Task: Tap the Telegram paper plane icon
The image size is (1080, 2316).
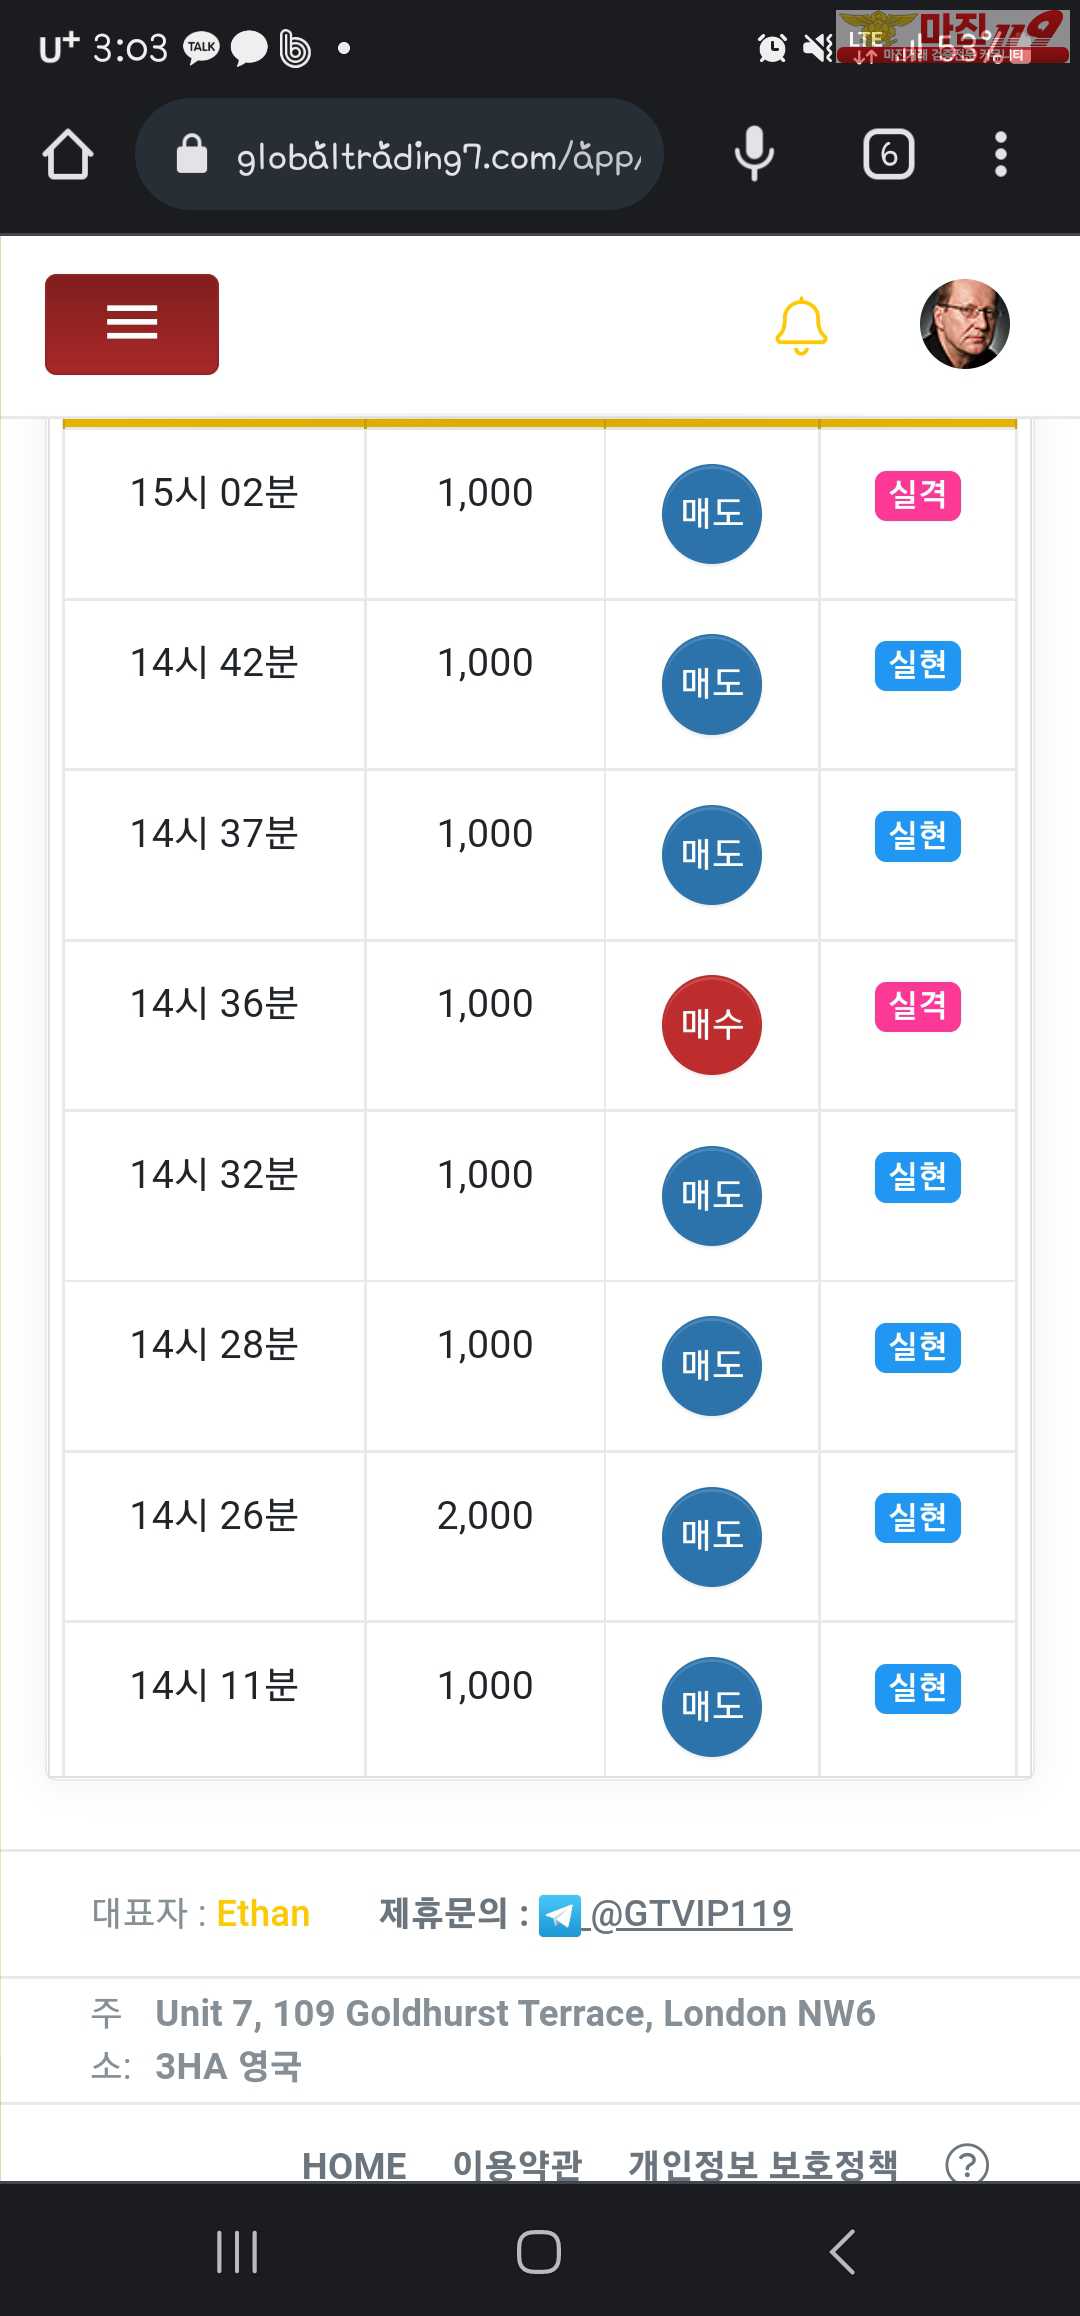Action: (x=560, y=1916)
